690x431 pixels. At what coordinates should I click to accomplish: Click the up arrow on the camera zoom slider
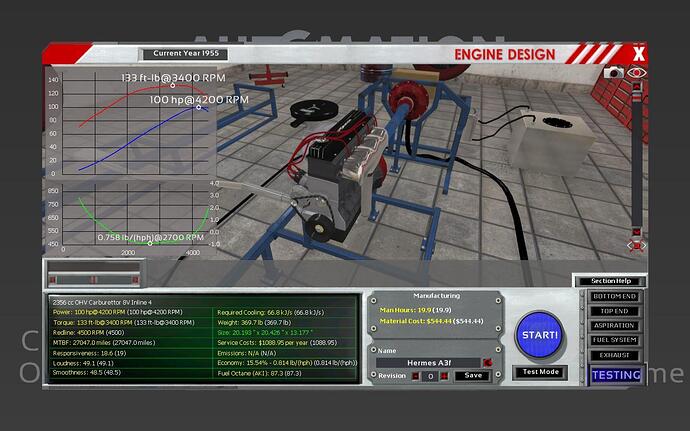(638, 87)
